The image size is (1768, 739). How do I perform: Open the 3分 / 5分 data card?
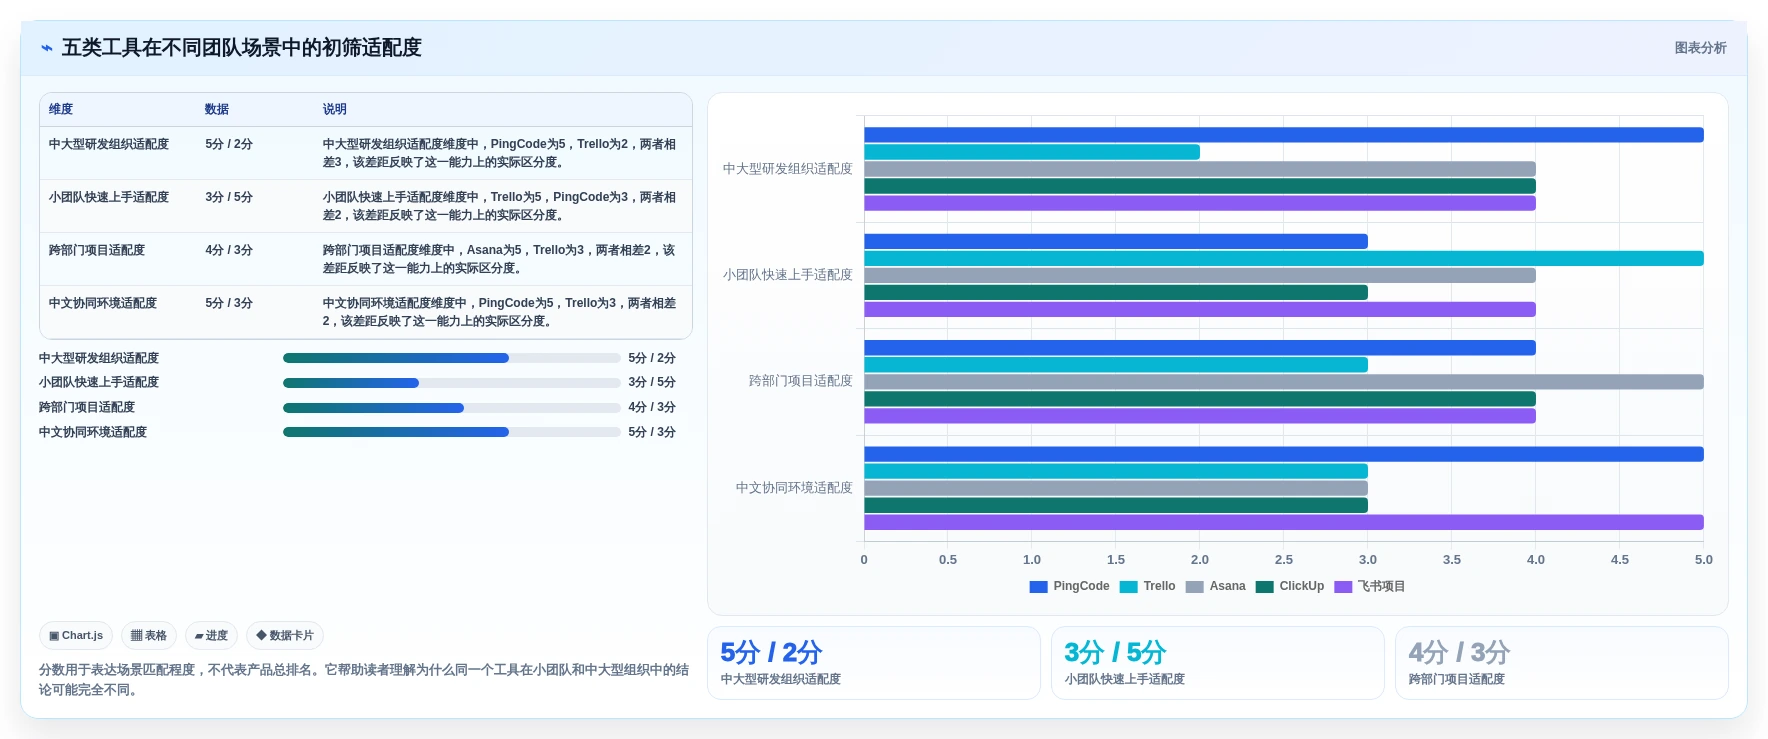1218,663
